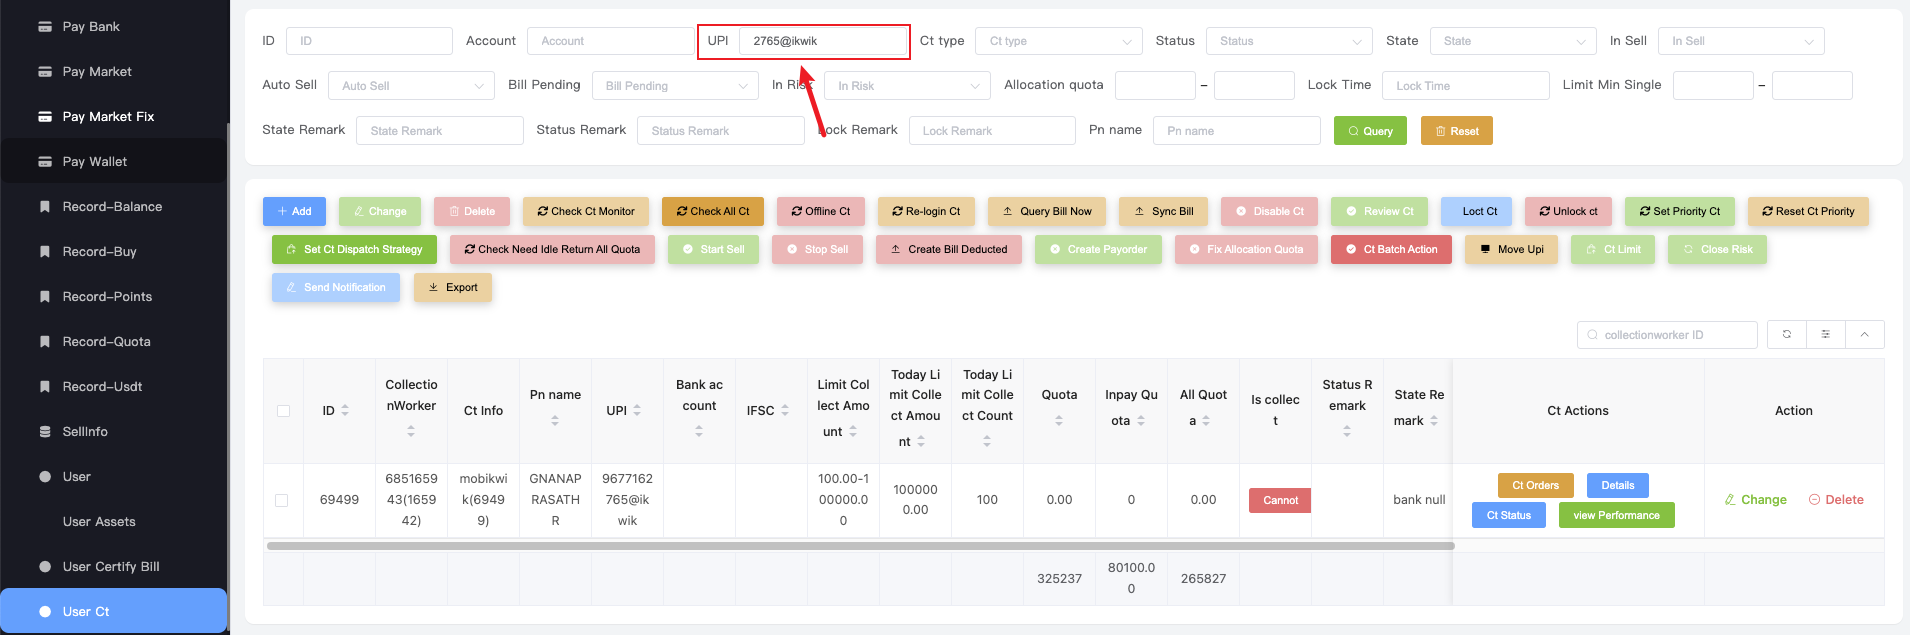Image resolution: width=1910 pixels, height=635 pixels.
Task: Click the IFSC column sort icon
Action: click(x=785, y=411)
